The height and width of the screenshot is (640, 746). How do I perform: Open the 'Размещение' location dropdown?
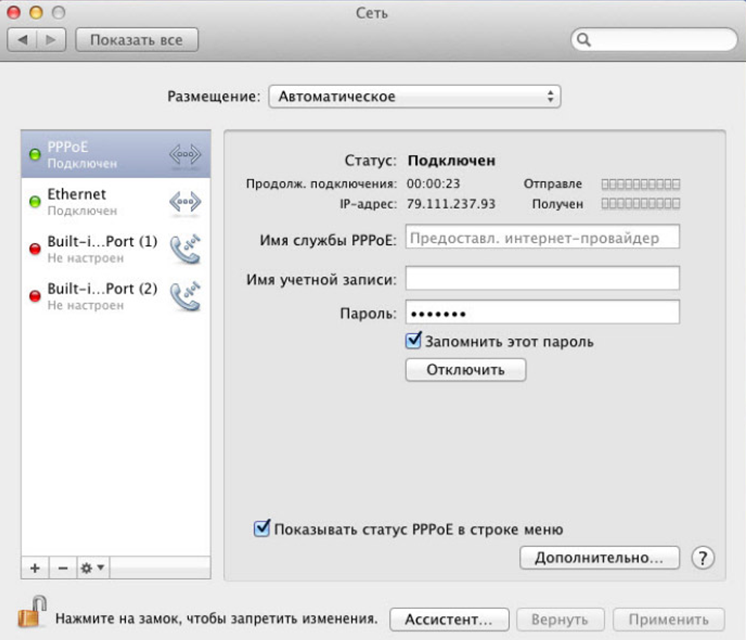point(414,97)
